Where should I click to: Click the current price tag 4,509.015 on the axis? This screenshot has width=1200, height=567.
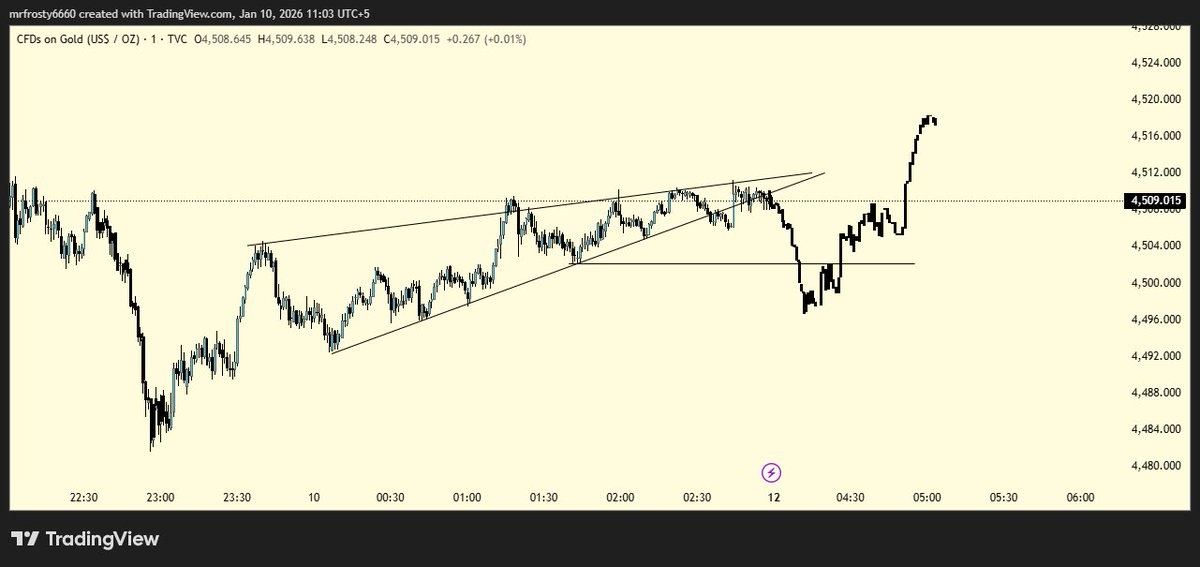click(x=1156, y=201)
